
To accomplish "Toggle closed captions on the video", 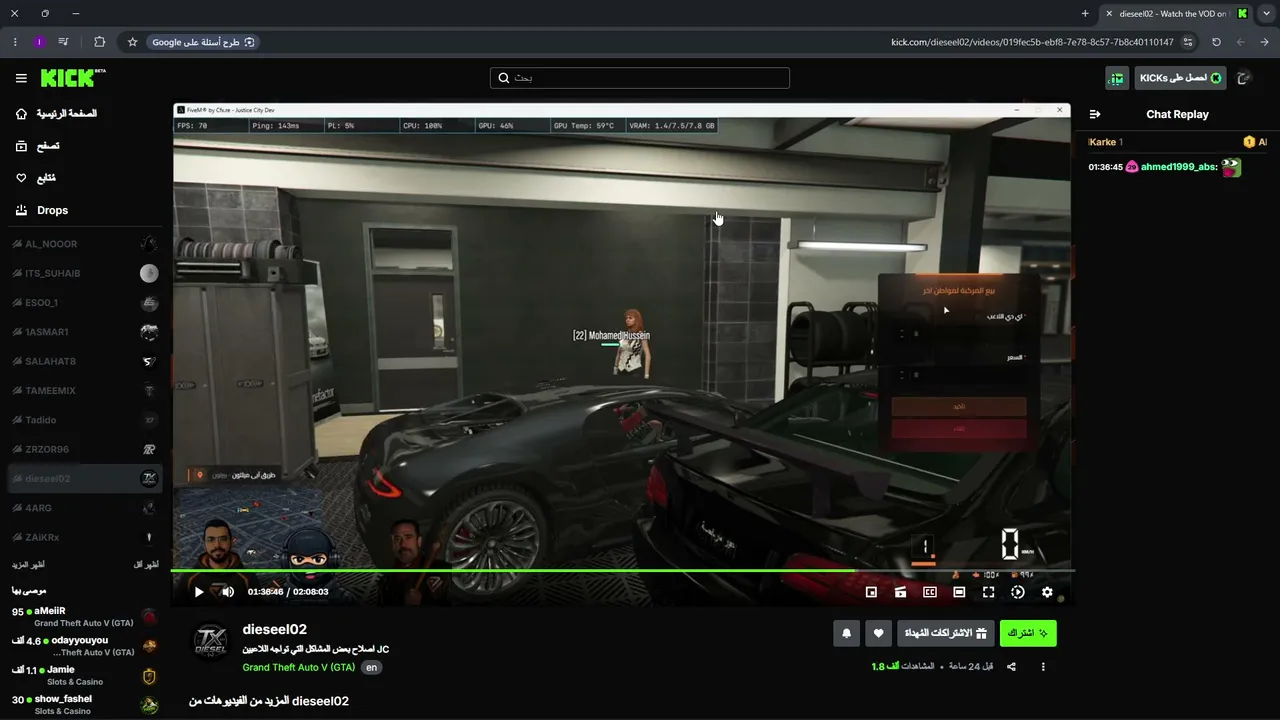I will pos(930,592).
